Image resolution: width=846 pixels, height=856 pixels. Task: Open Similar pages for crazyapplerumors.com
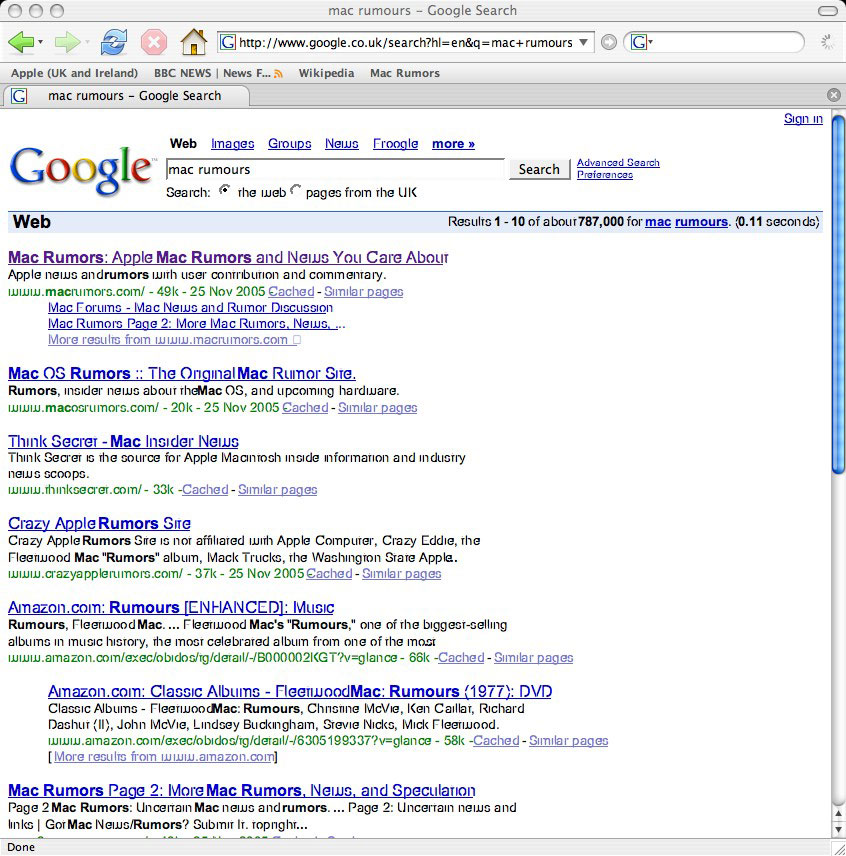tap(401, 574)
